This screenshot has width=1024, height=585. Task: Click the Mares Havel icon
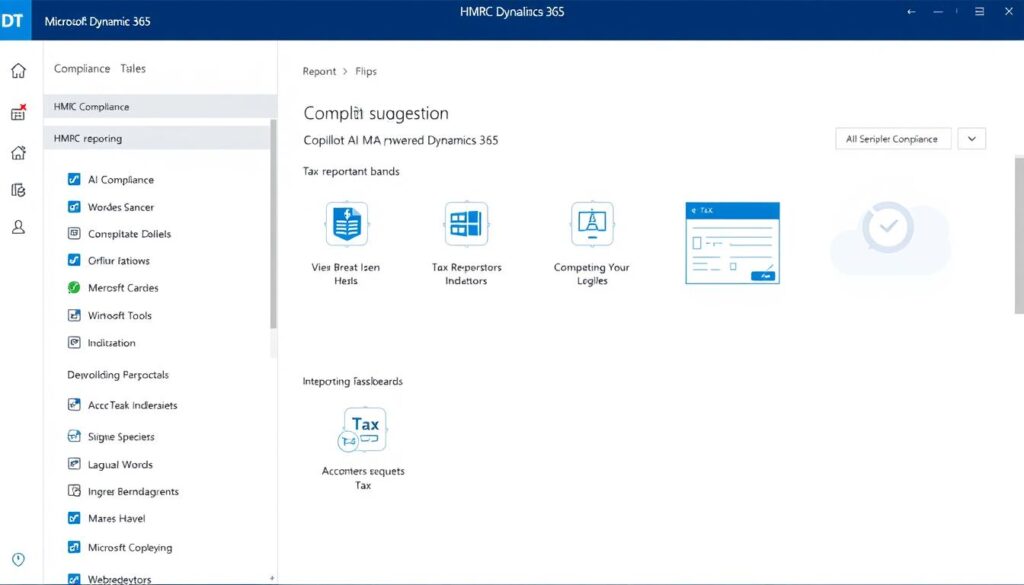74,518
